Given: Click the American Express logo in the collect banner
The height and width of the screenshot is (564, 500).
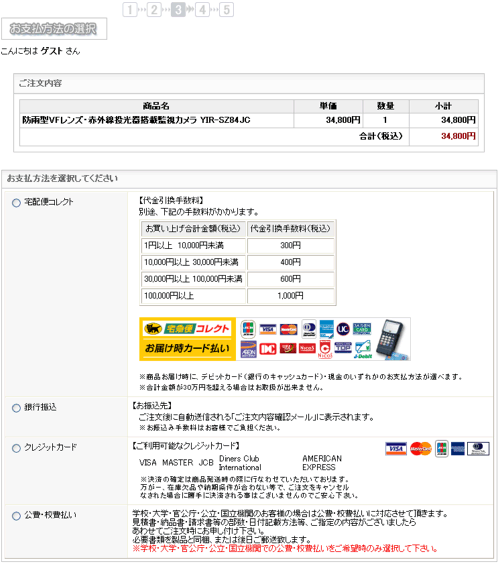Looking at the screenshot, I should pos(327,328).
